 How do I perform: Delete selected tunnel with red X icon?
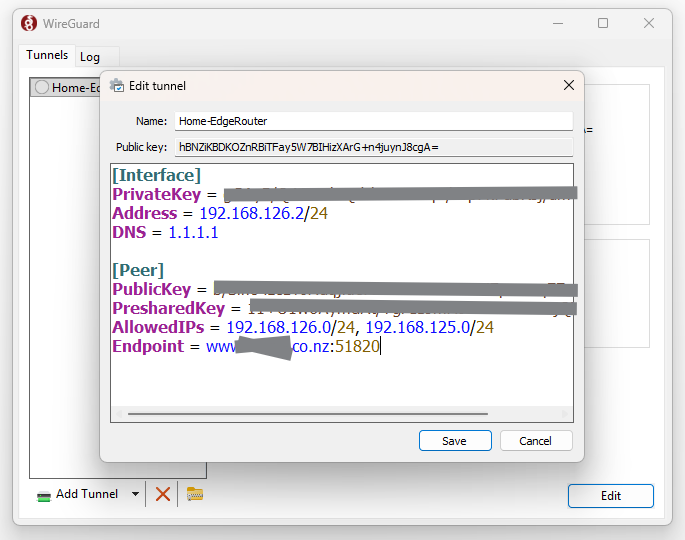click(163, 494)
